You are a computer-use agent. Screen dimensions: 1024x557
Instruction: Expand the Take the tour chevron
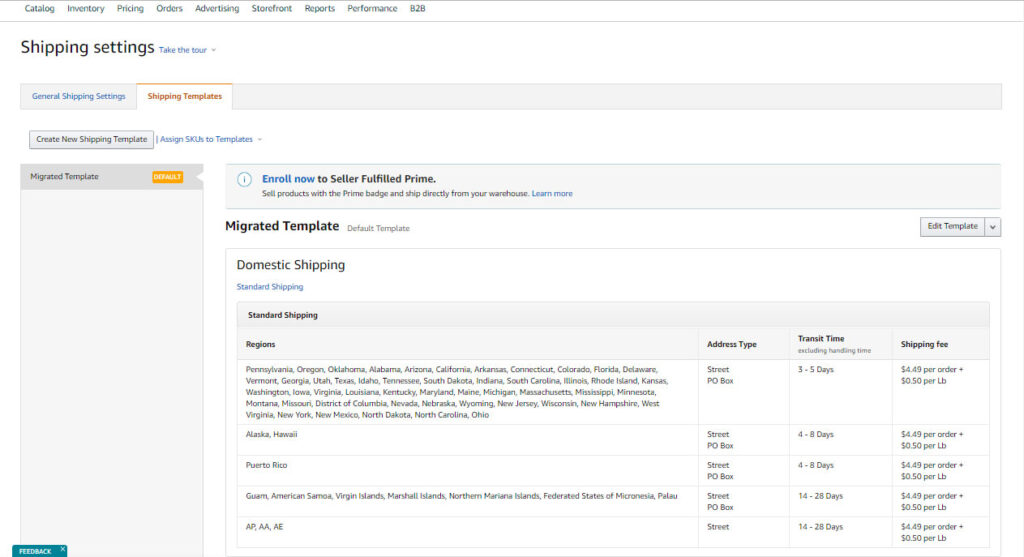tap(214, 50)
